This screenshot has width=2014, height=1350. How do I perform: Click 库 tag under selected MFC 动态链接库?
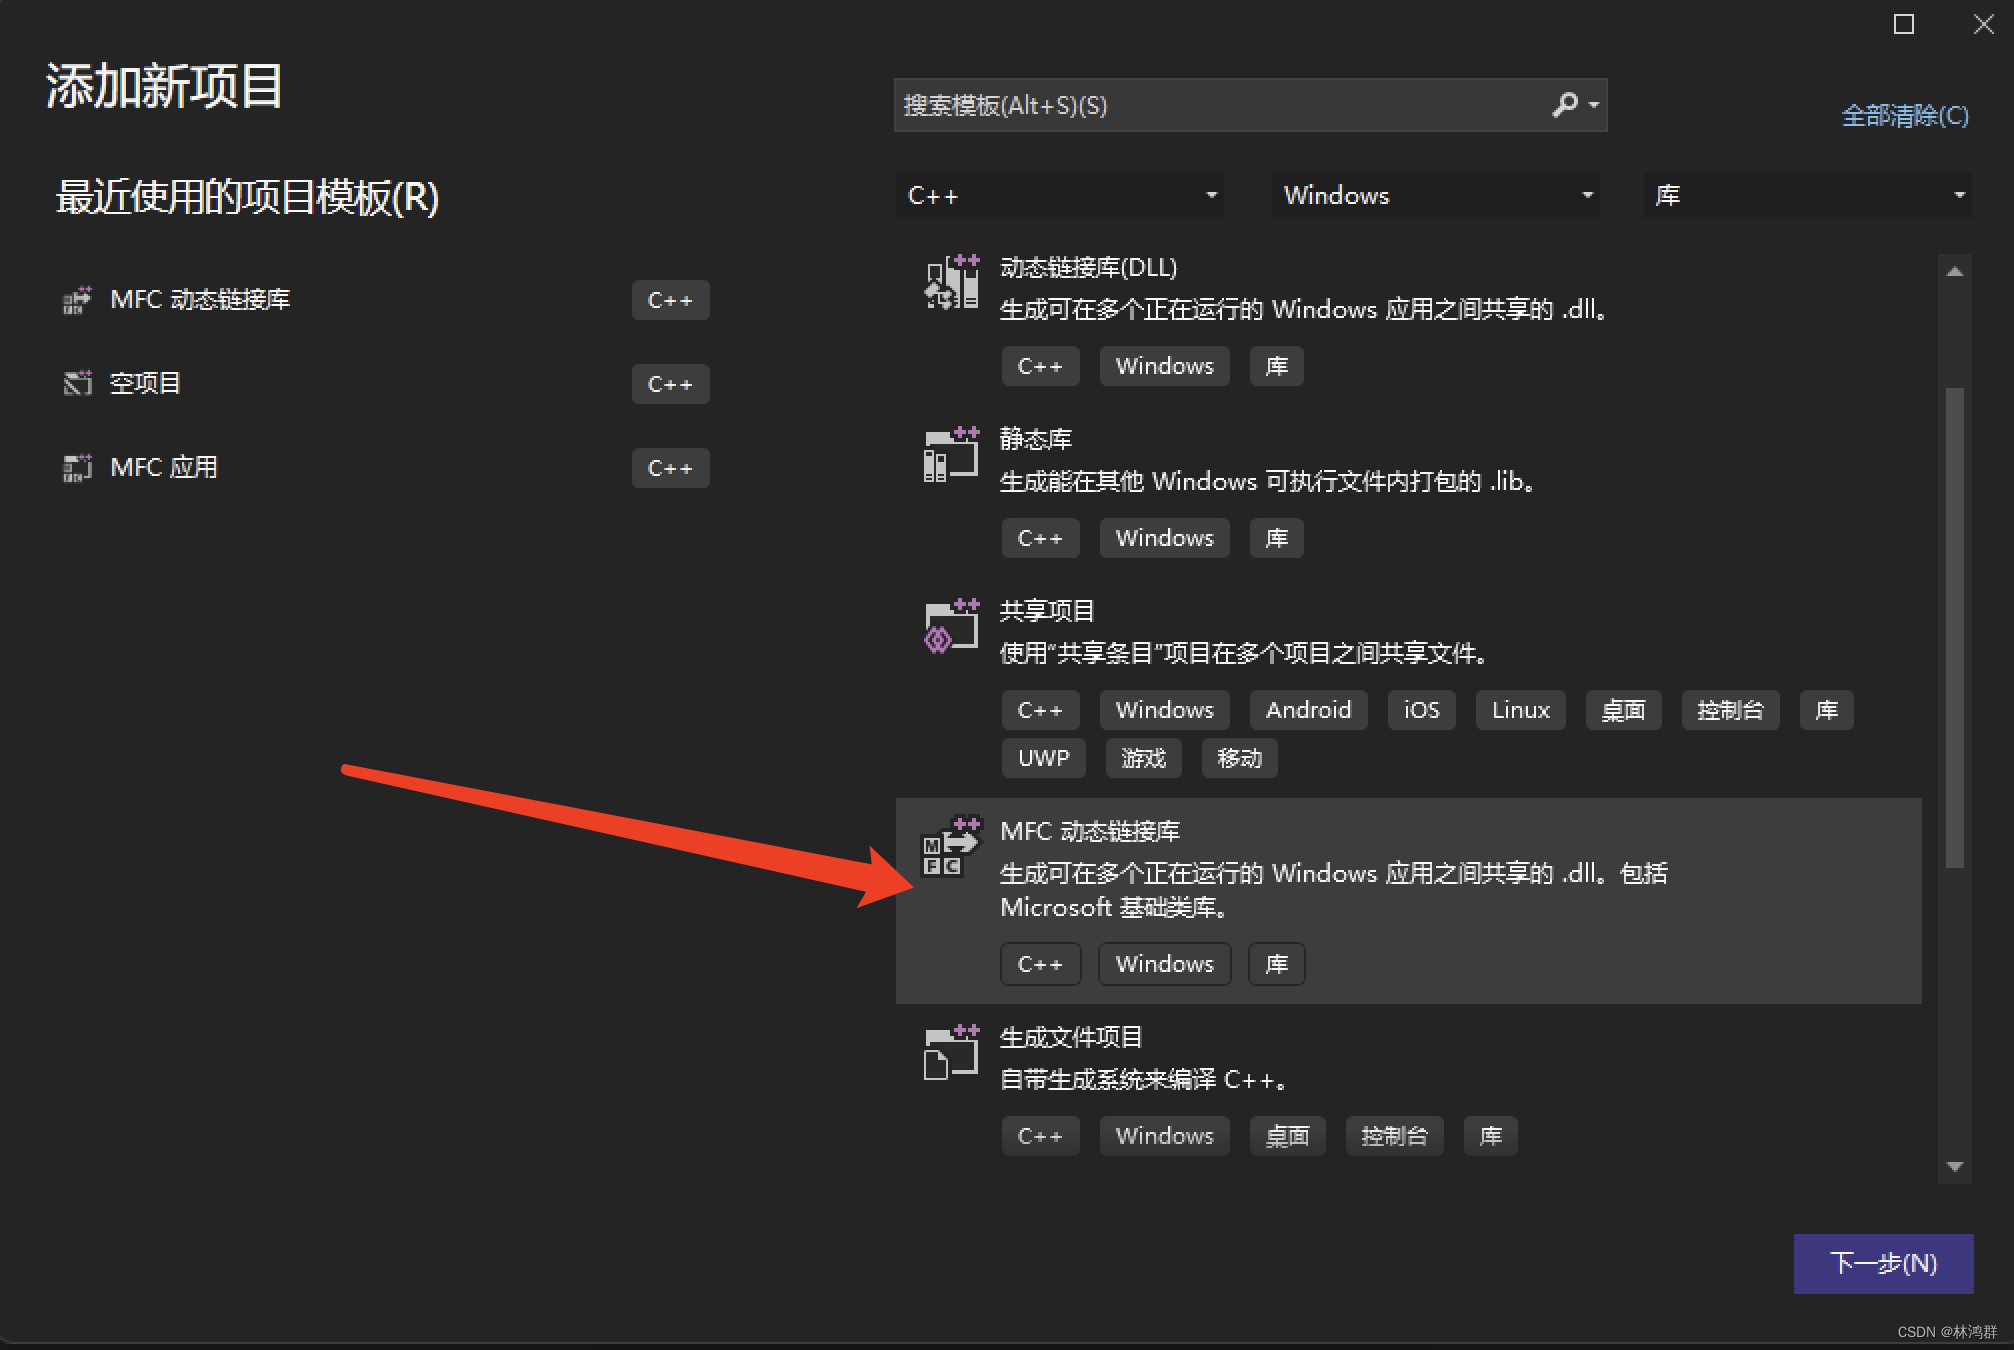pos(1276,964)
